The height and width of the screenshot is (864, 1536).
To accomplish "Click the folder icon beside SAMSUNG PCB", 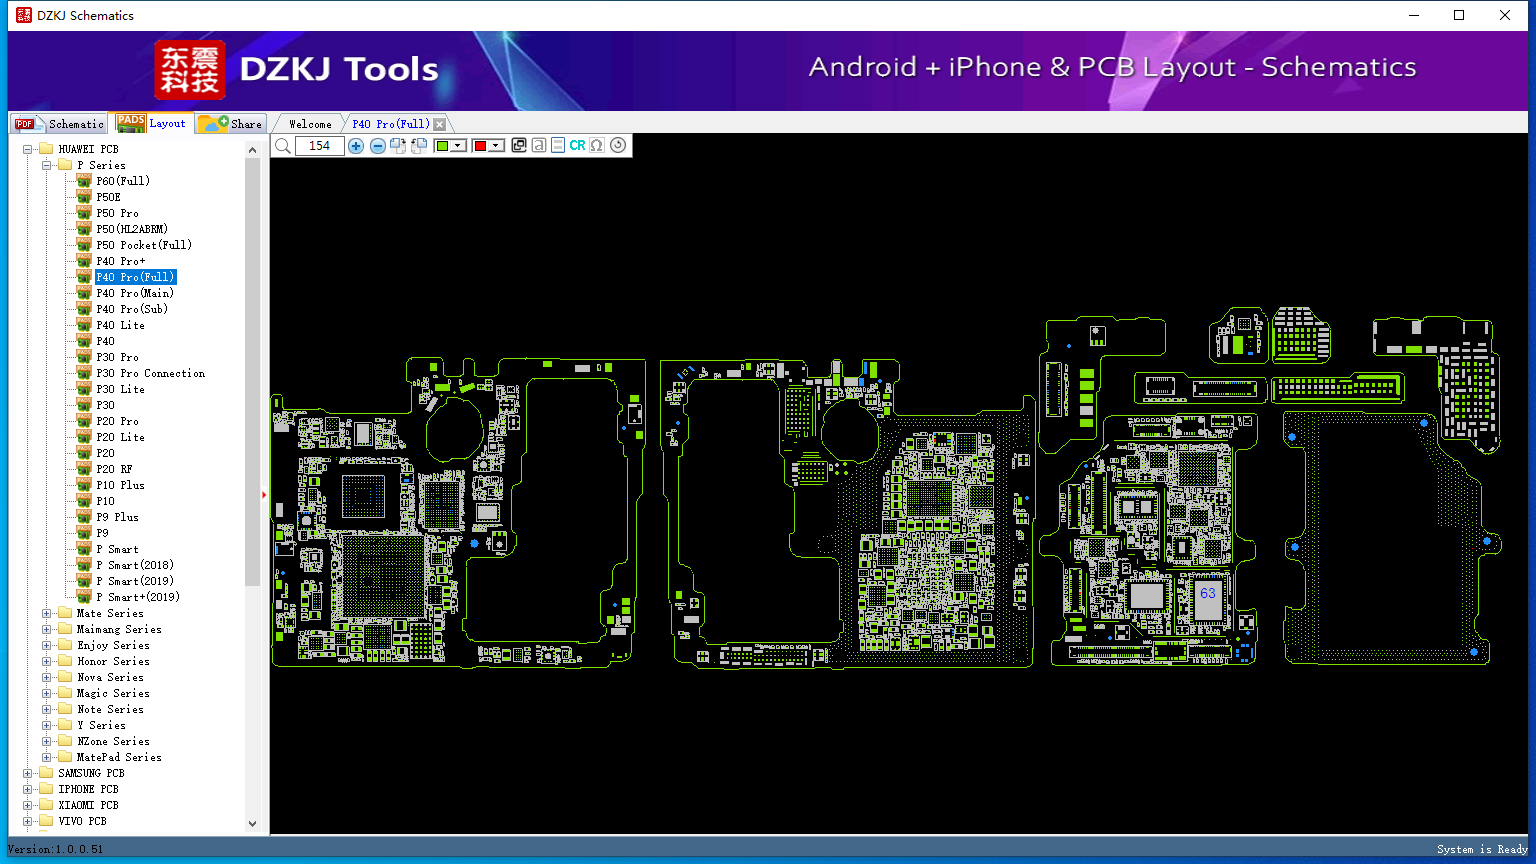I will [46, 773].
